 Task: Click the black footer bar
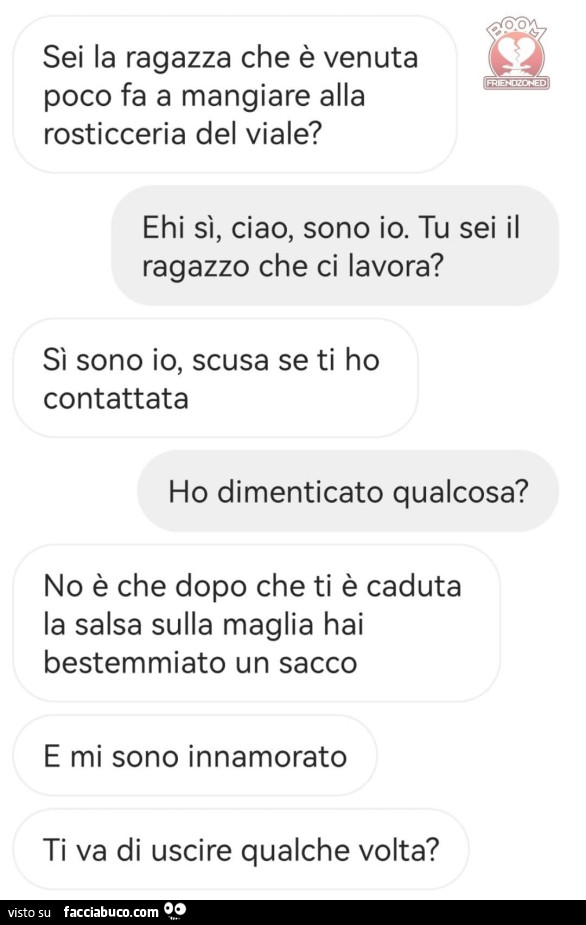[x=293, y=912]
